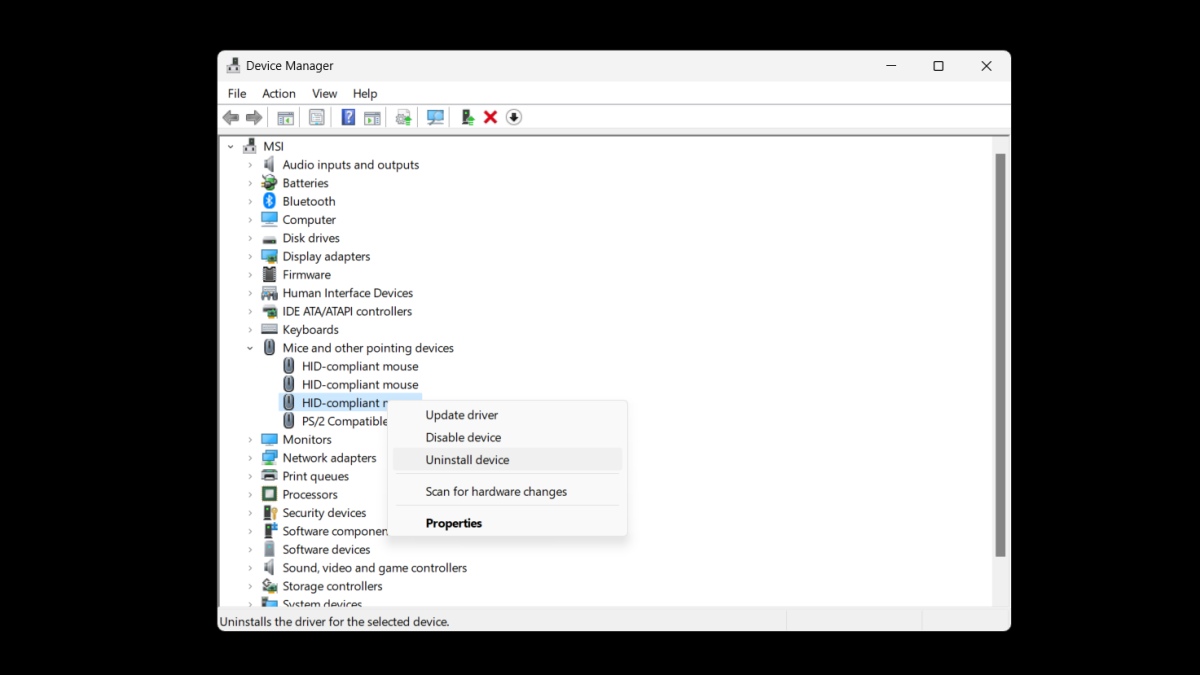Expand the Bluetooth node chevron

coord(250,201)
